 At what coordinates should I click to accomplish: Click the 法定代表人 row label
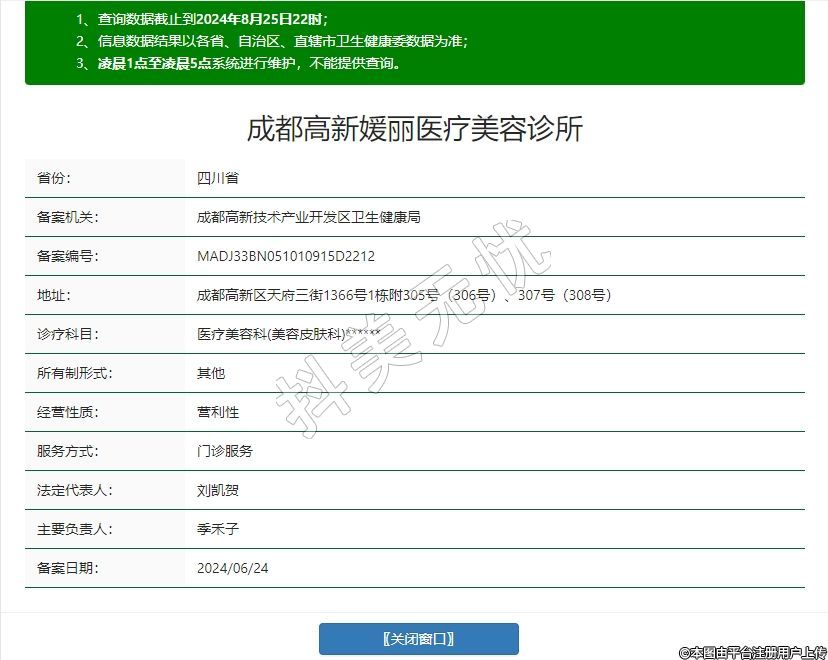75,490
